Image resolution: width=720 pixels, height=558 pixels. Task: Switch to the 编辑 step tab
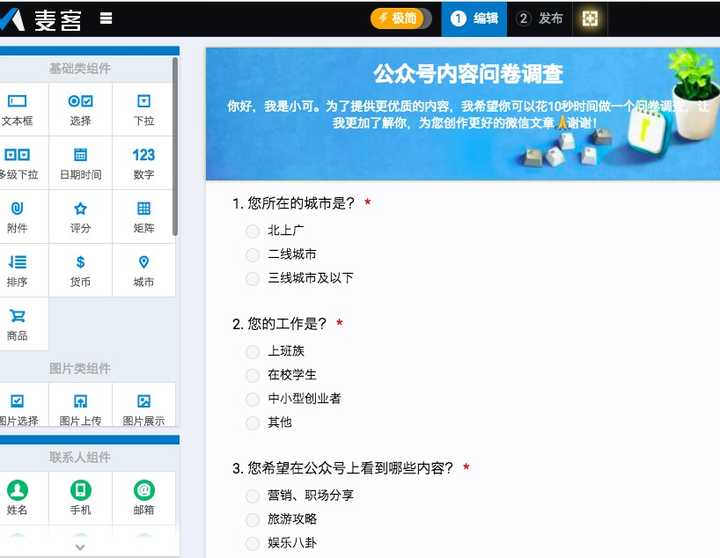[474, 19]
